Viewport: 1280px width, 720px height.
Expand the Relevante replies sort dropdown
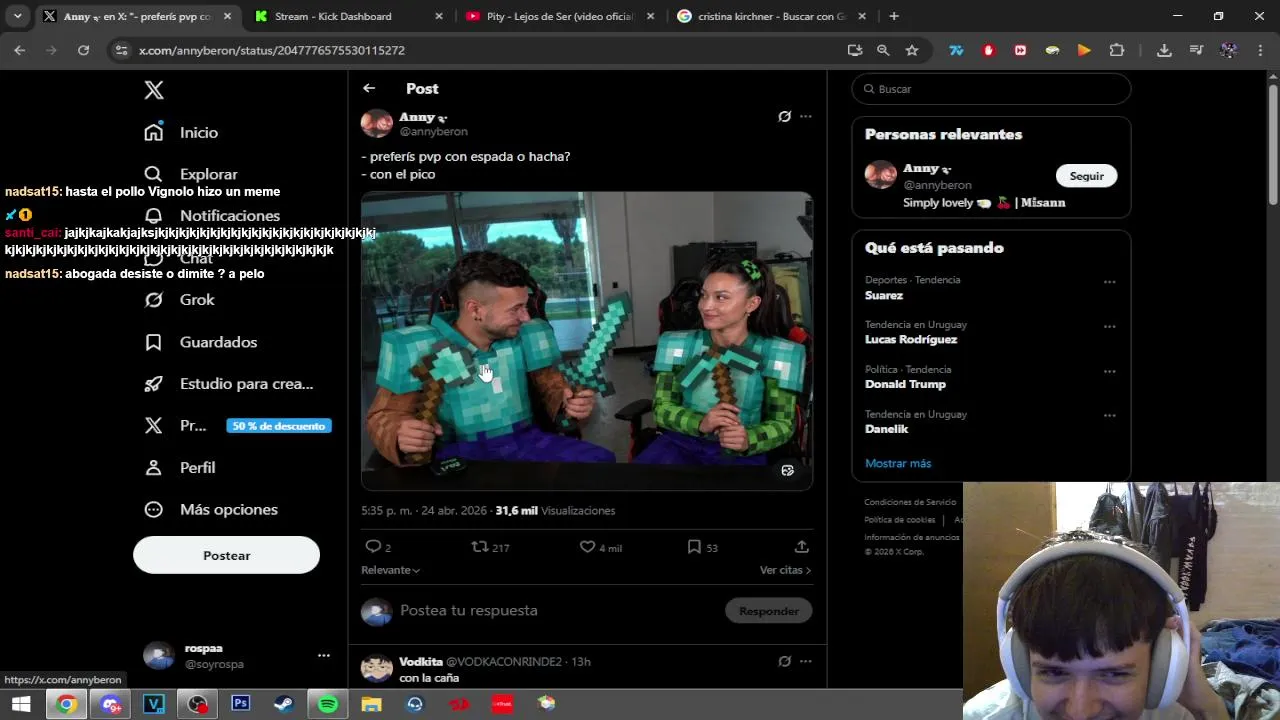pos(390,570)
